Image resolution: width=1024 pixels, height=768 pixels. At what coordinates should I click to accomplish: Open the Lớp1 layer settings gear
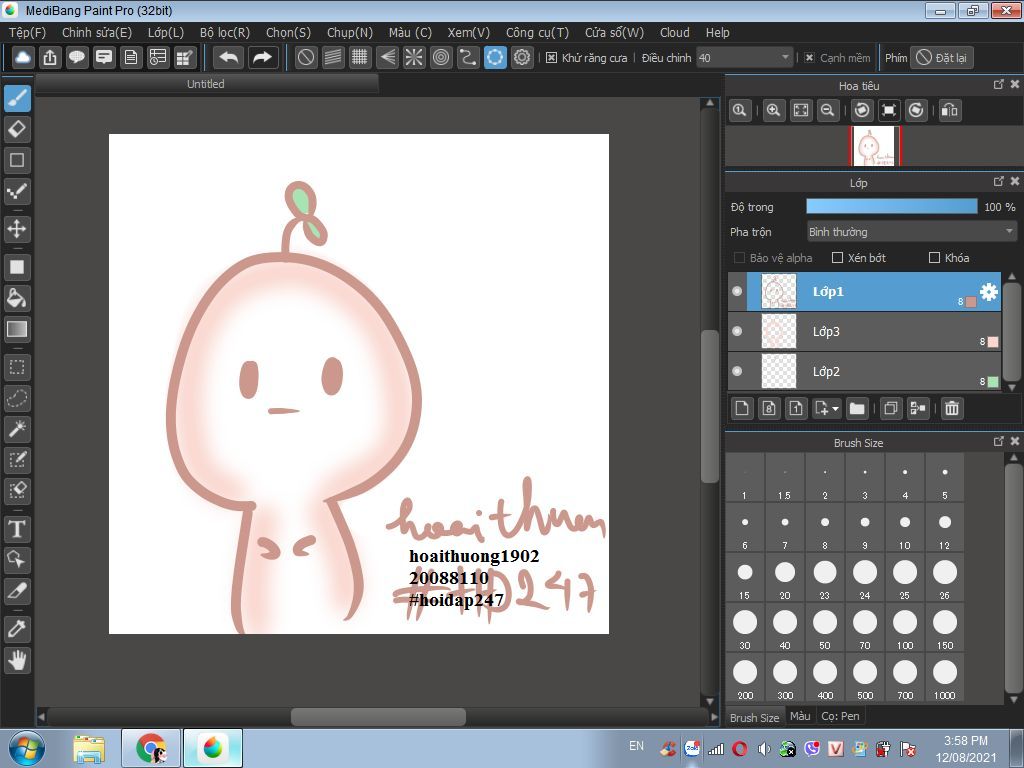click(988, 291)
